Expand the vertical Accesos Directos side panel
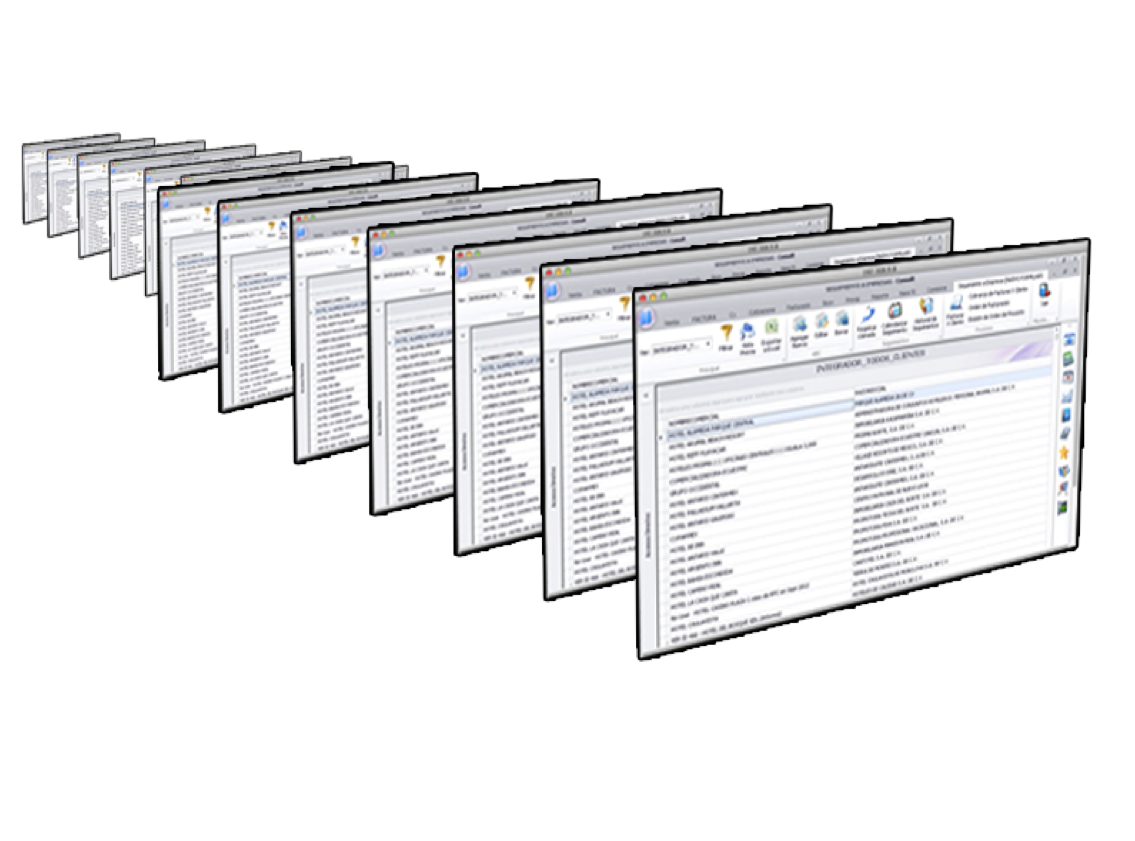Viewport: 1135px width, 841px height. 648,536
